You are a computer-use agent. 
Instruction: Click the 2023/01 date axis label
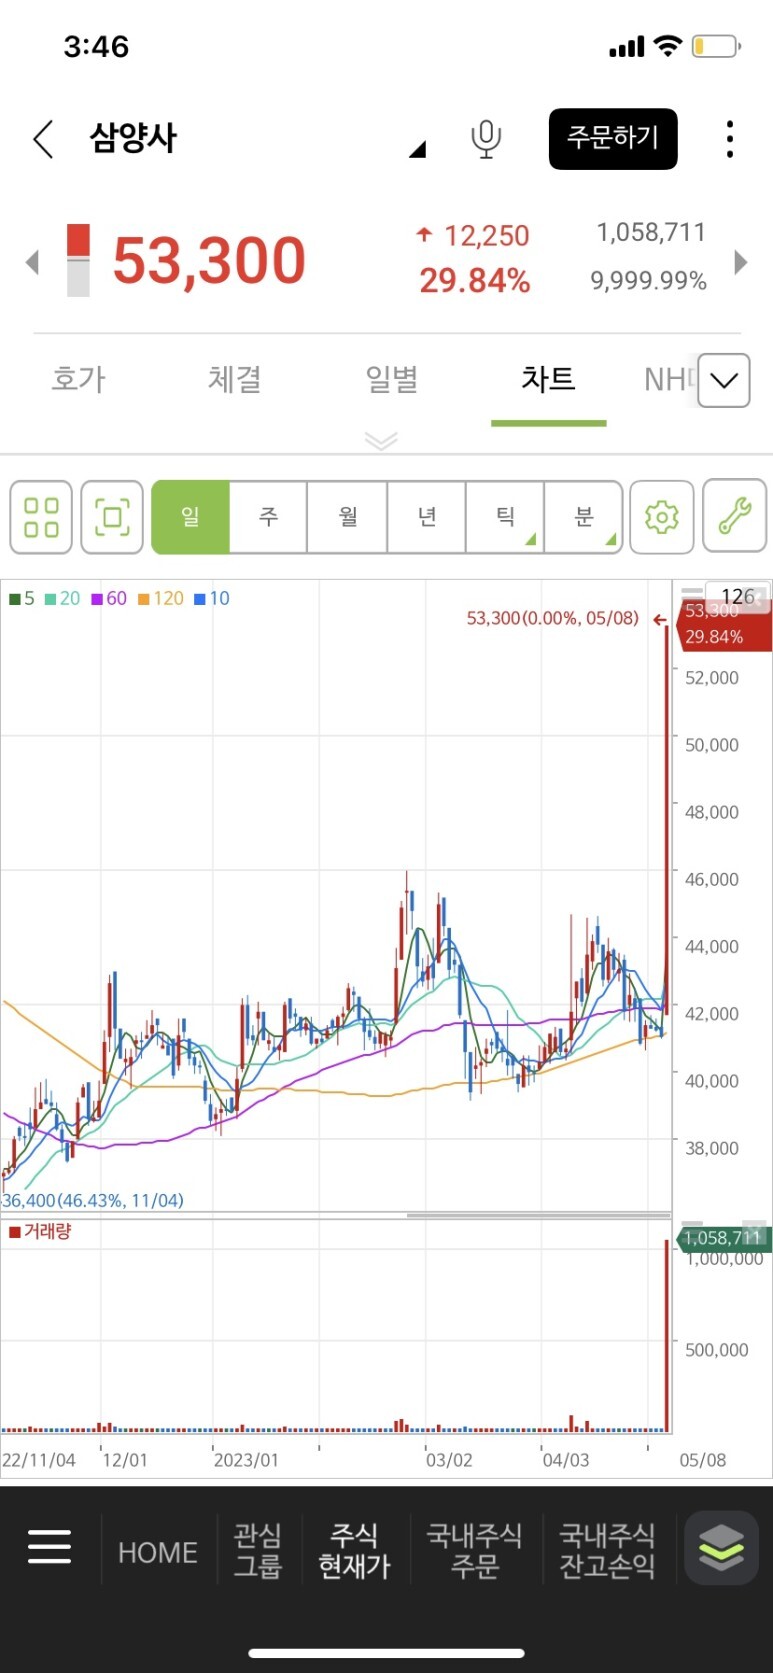click(246, 1460)
